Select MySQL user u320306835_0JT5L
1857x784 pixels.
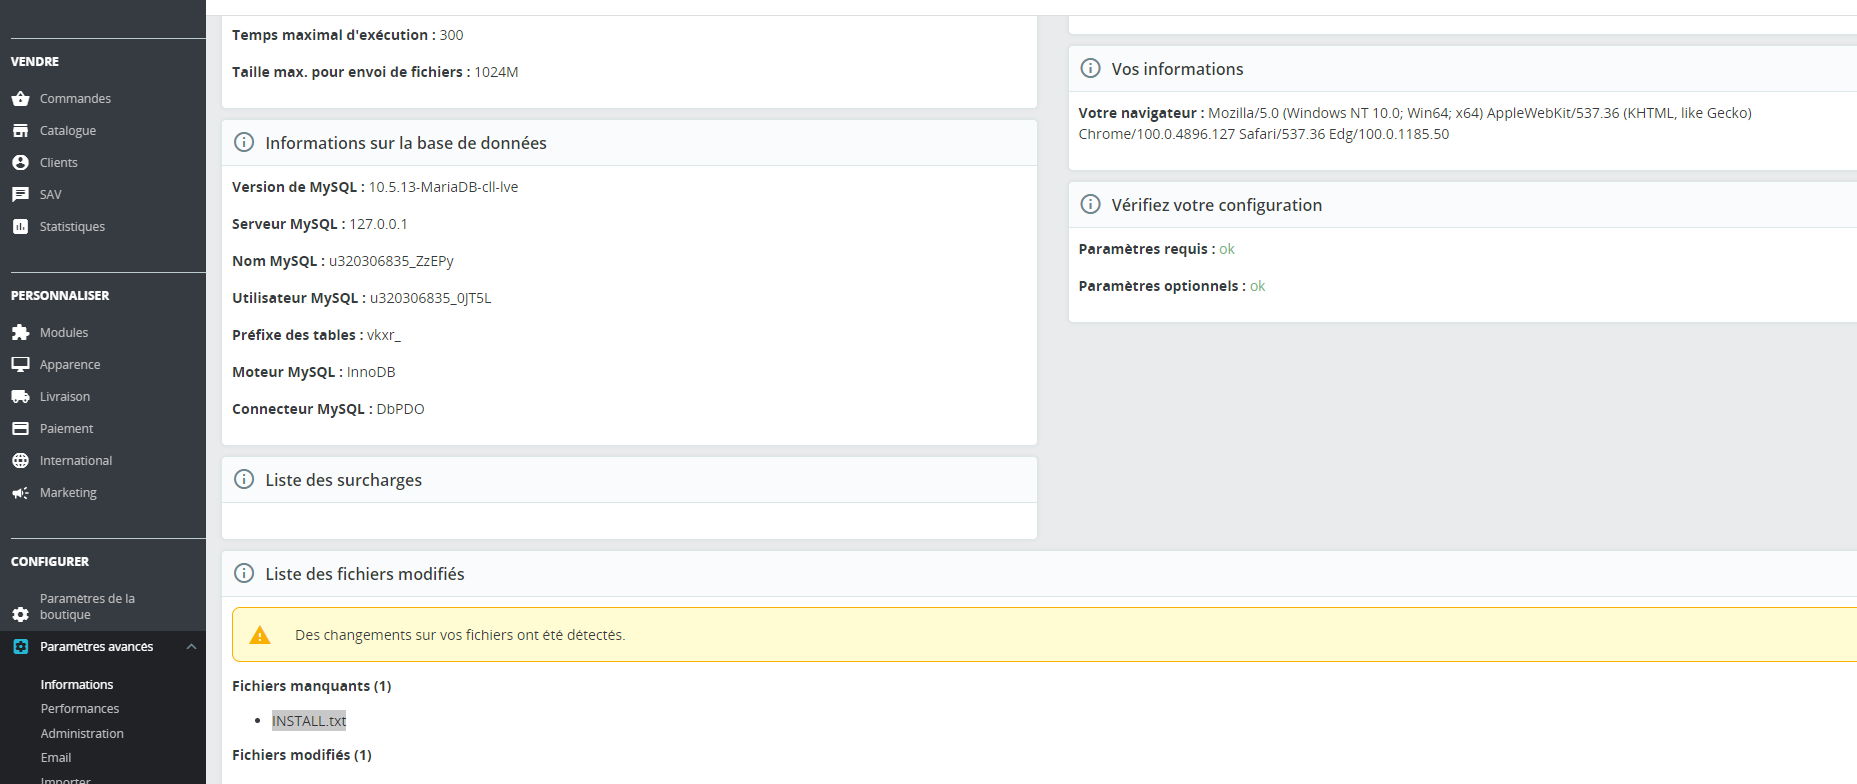[x=430, y=298]
